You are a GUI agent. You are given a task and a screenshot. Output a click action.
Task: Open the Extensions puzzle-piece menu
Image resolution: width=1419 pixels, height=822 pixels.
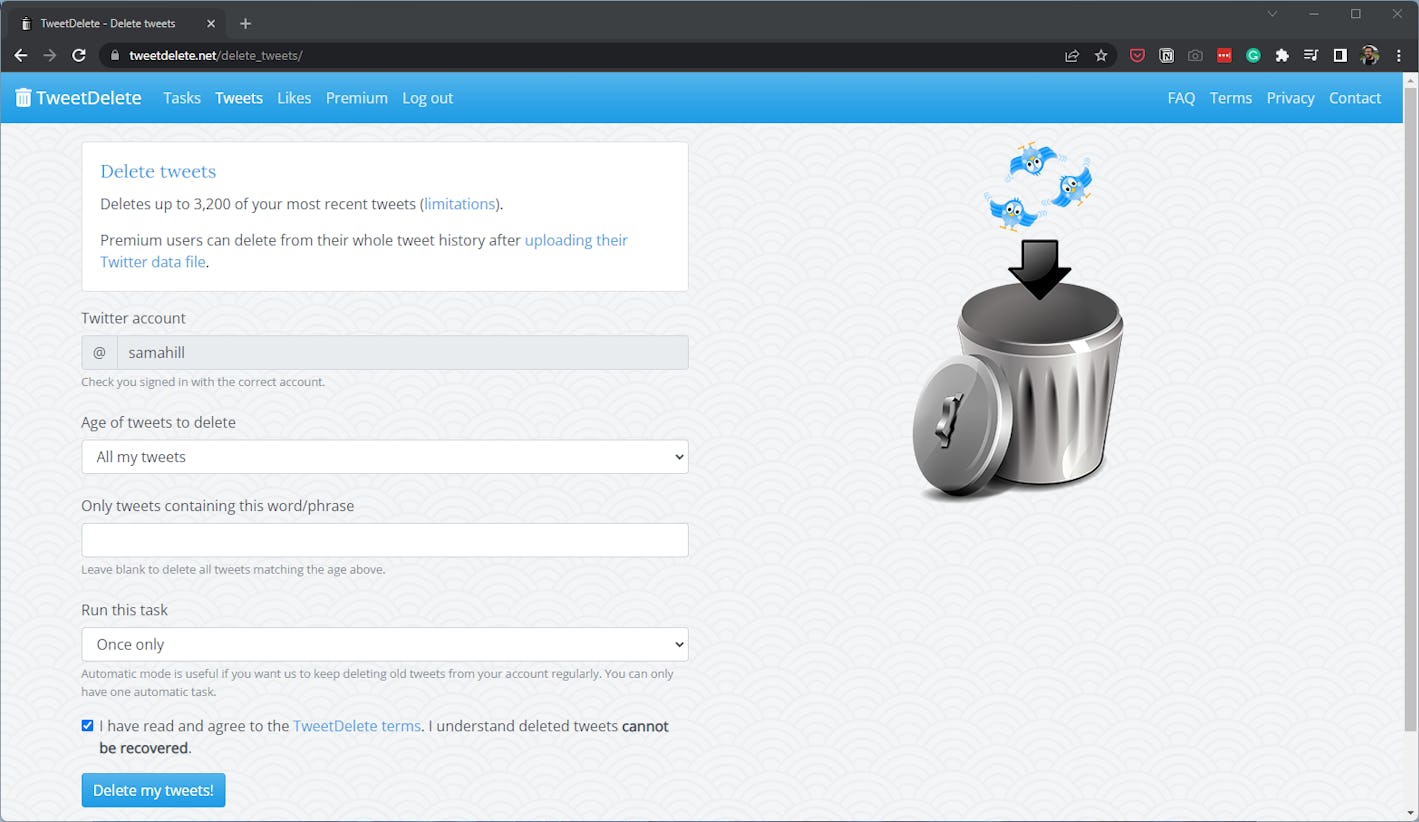pyautogui.click(x=1282, y=56)
